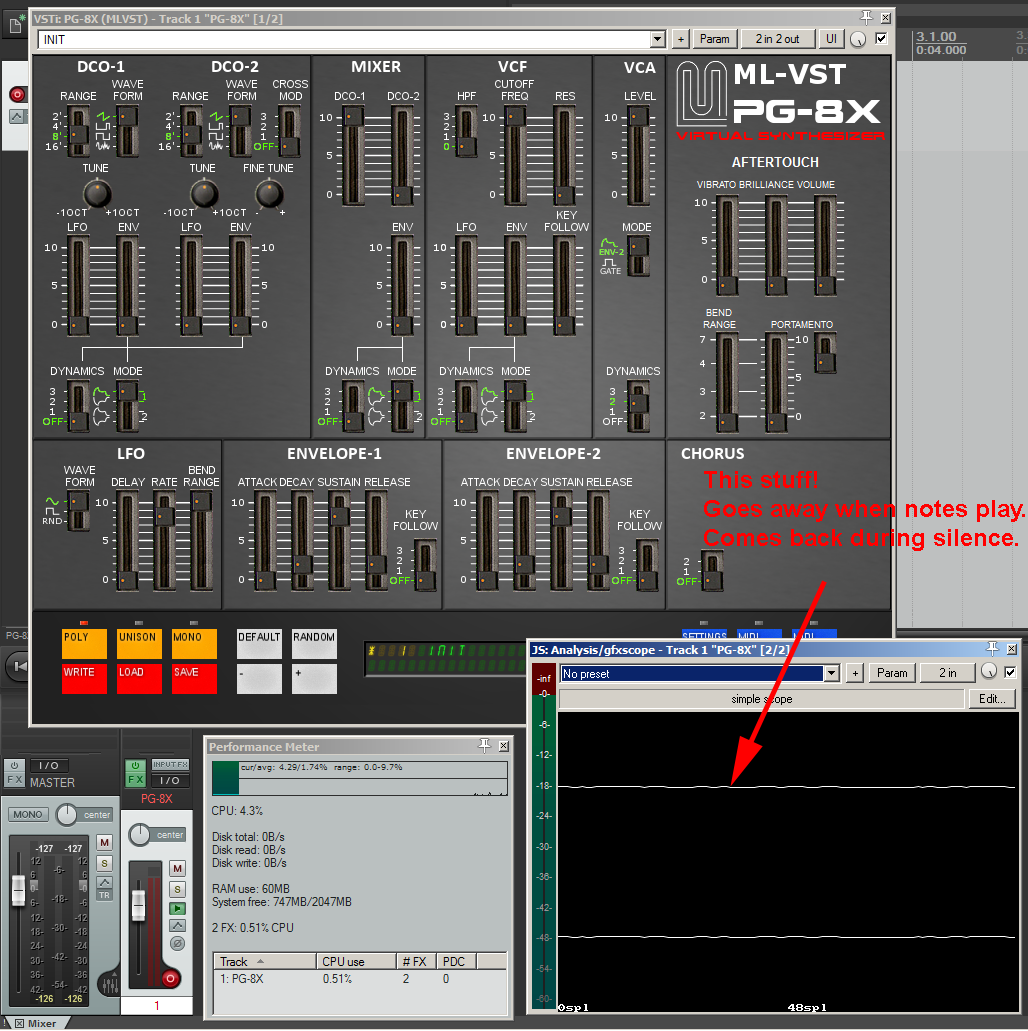Uncheck bypass checkbox in gfxscope window
Screen dimensions: 1028x1031
click(x=1010, y=672)
